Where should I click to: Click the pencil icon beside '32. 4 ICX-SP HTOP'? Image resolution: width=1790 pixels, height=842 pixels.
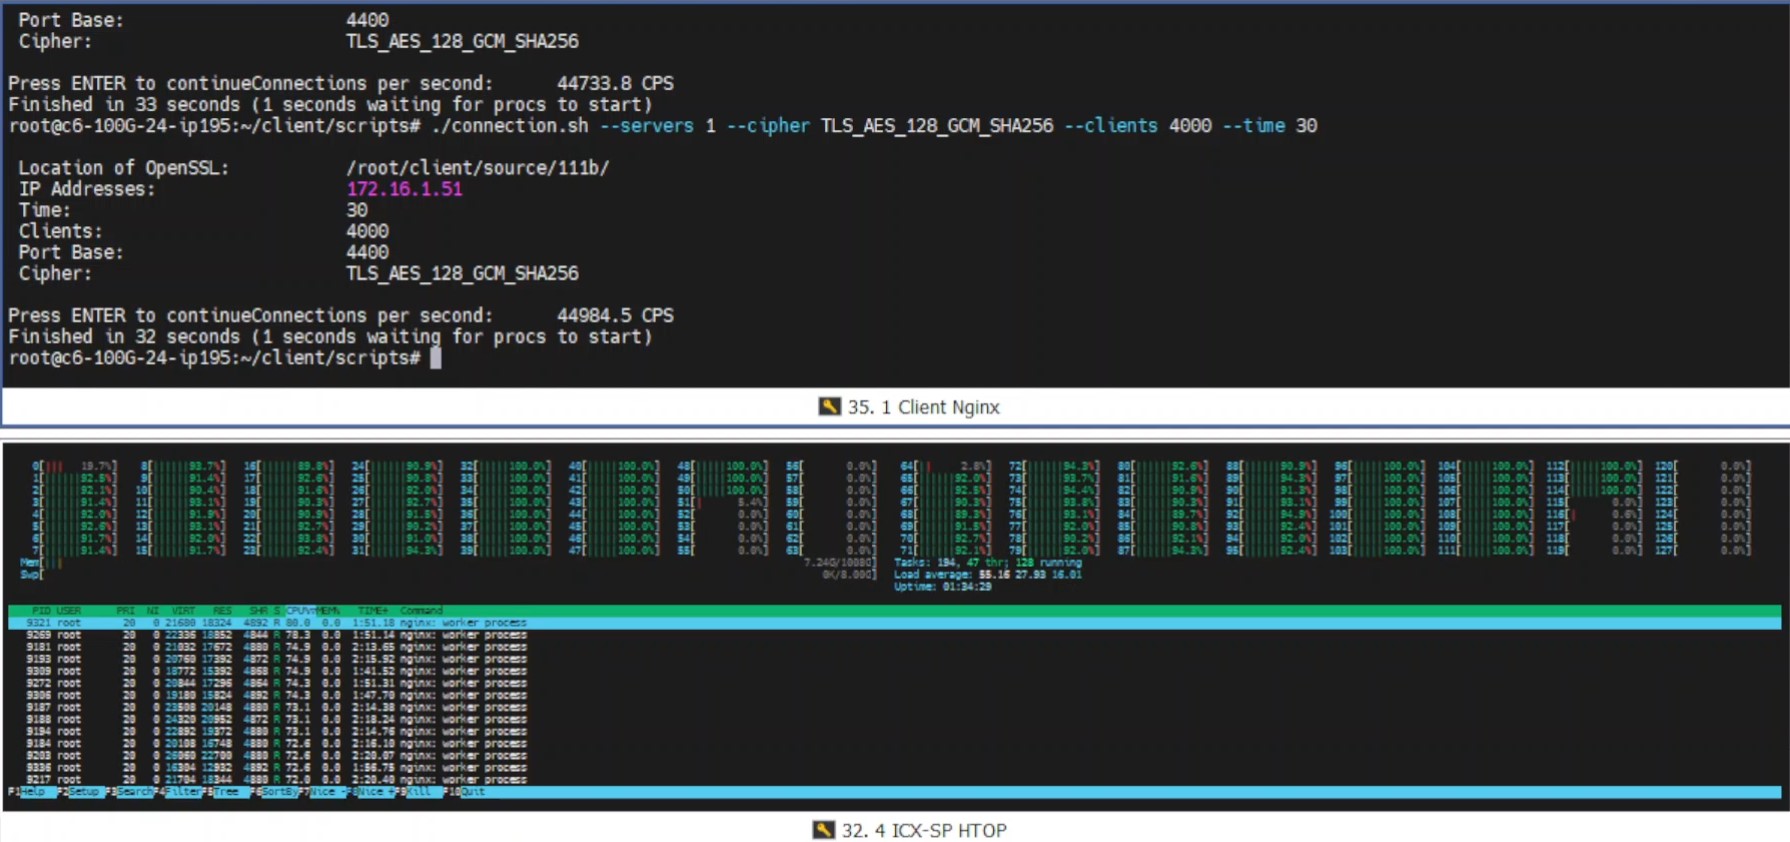click(x=823, y=830)
